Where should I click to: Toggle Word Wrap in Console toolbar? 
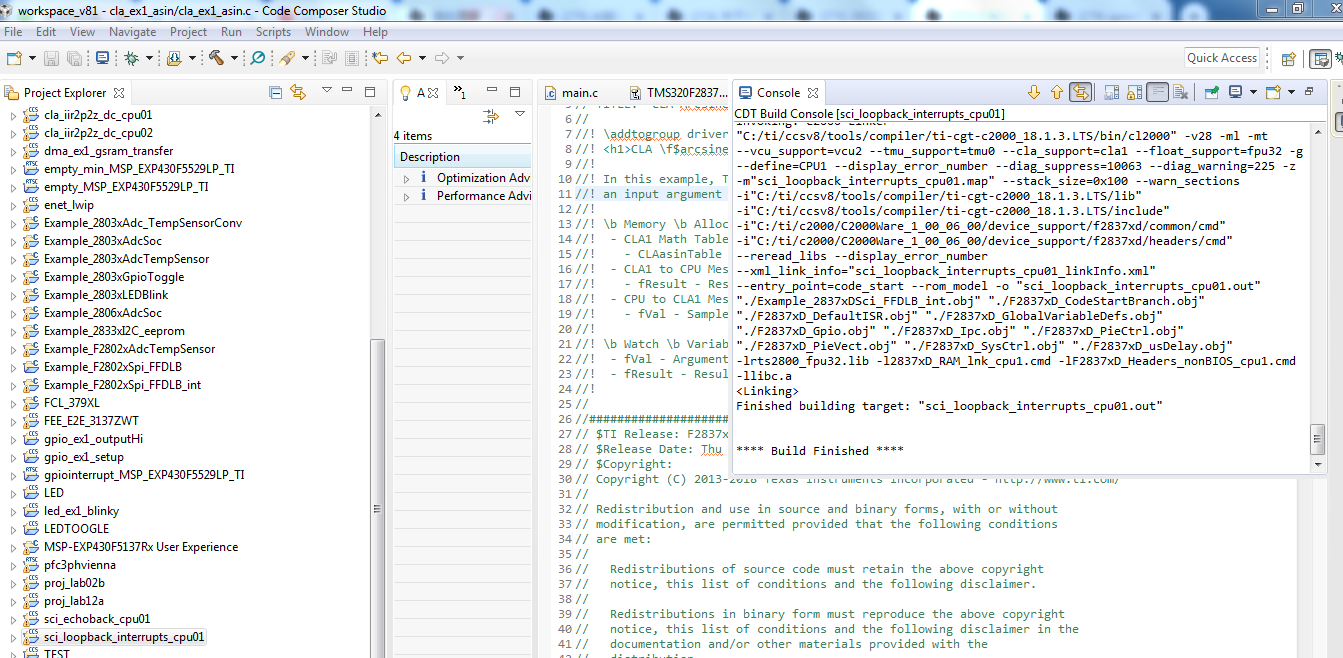(1157, 93)
